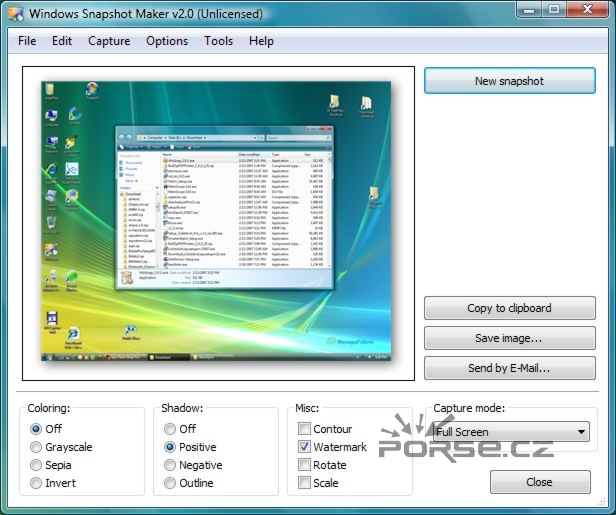Click Save image... button
The height and width of the screenshot is (515, 616).
509,338
